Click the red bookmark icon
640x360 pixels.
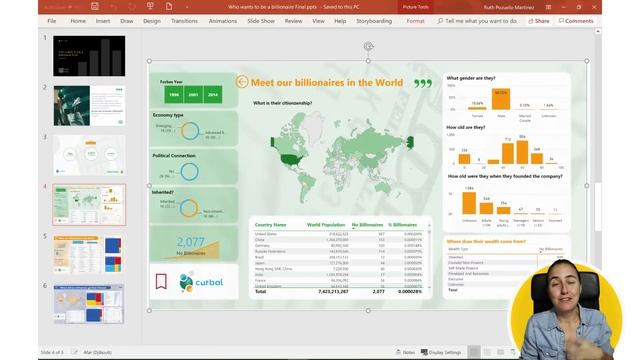coord(161,281)
